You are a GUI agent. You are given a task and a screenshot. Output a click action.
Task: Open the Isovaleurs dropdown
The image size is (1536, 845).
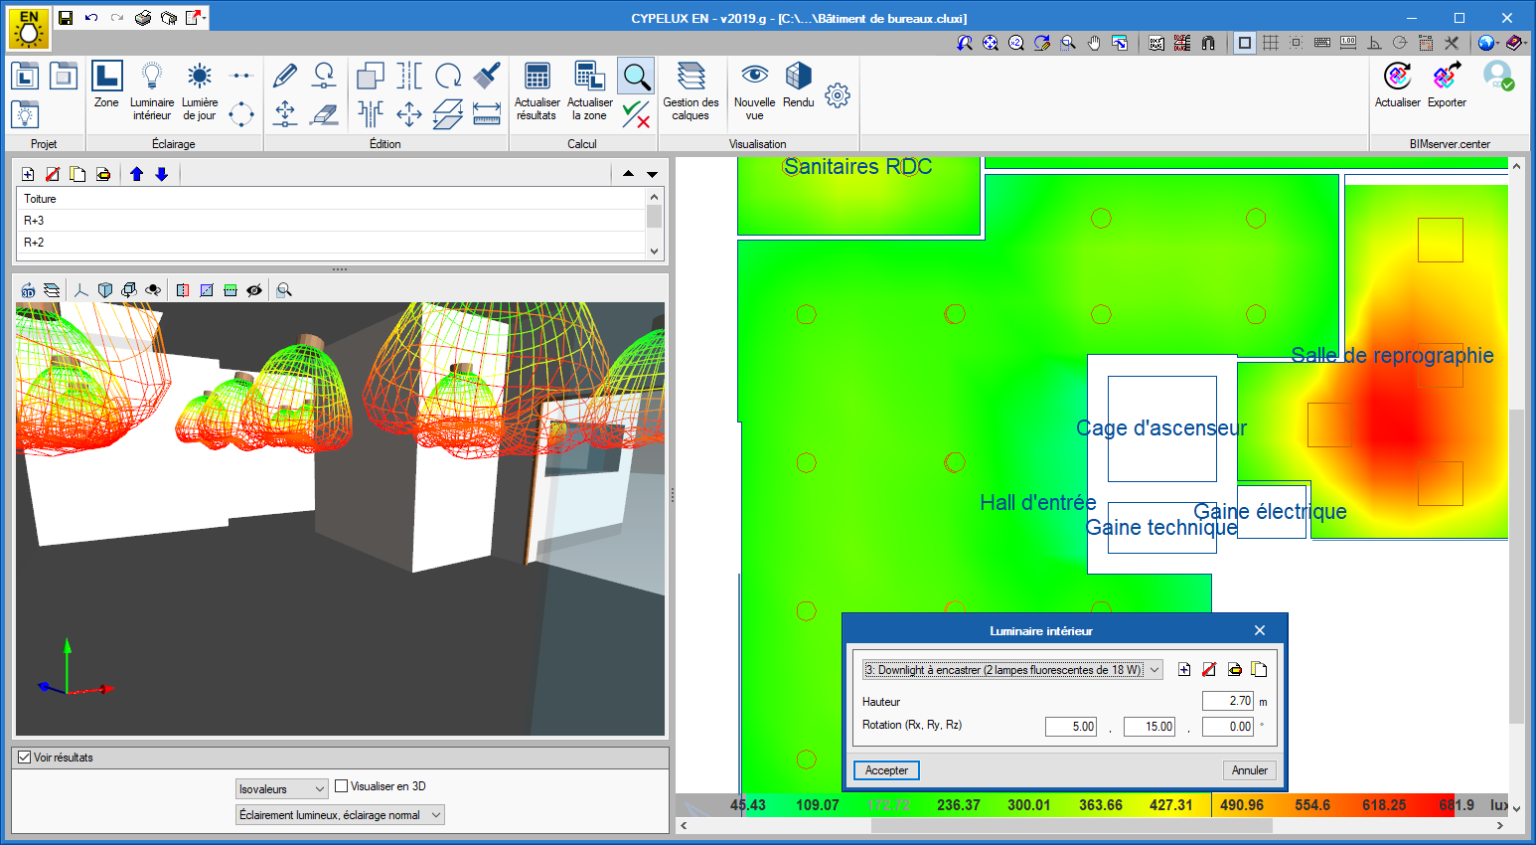[281, 789]
